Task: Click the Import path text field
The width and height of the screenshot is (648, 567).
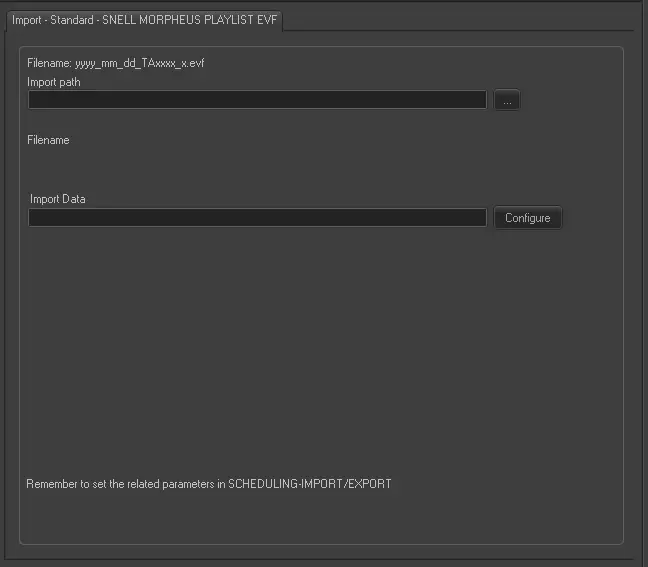Action: pos(256,100)
